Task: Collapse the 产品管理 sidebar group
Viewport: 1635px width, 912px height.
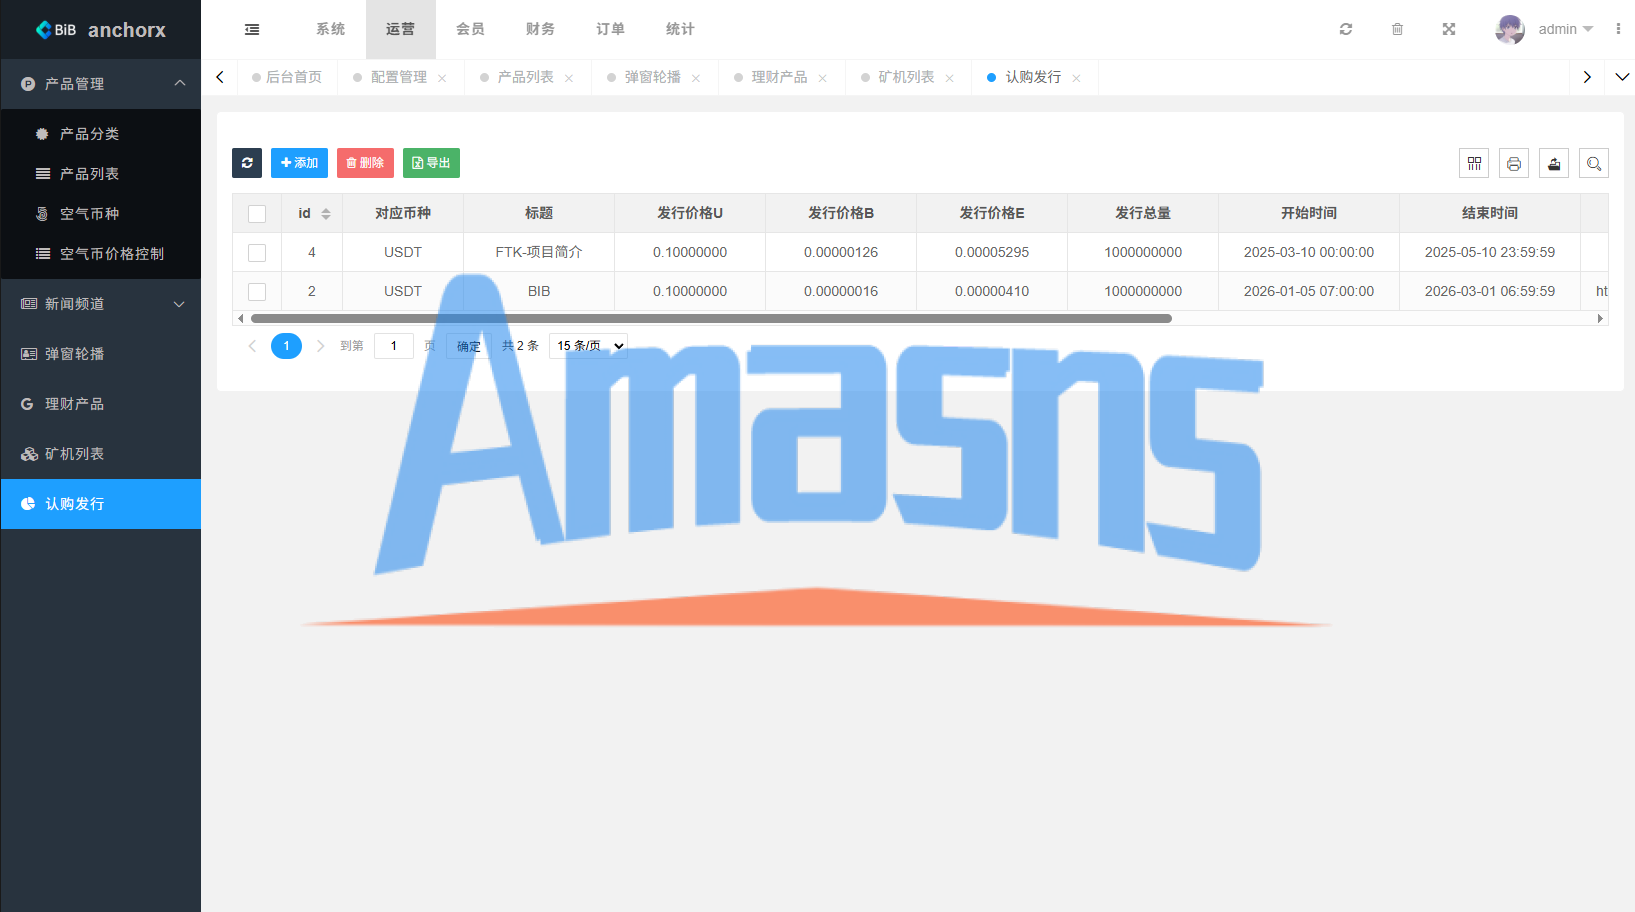Action: click(x=101, y=84)
